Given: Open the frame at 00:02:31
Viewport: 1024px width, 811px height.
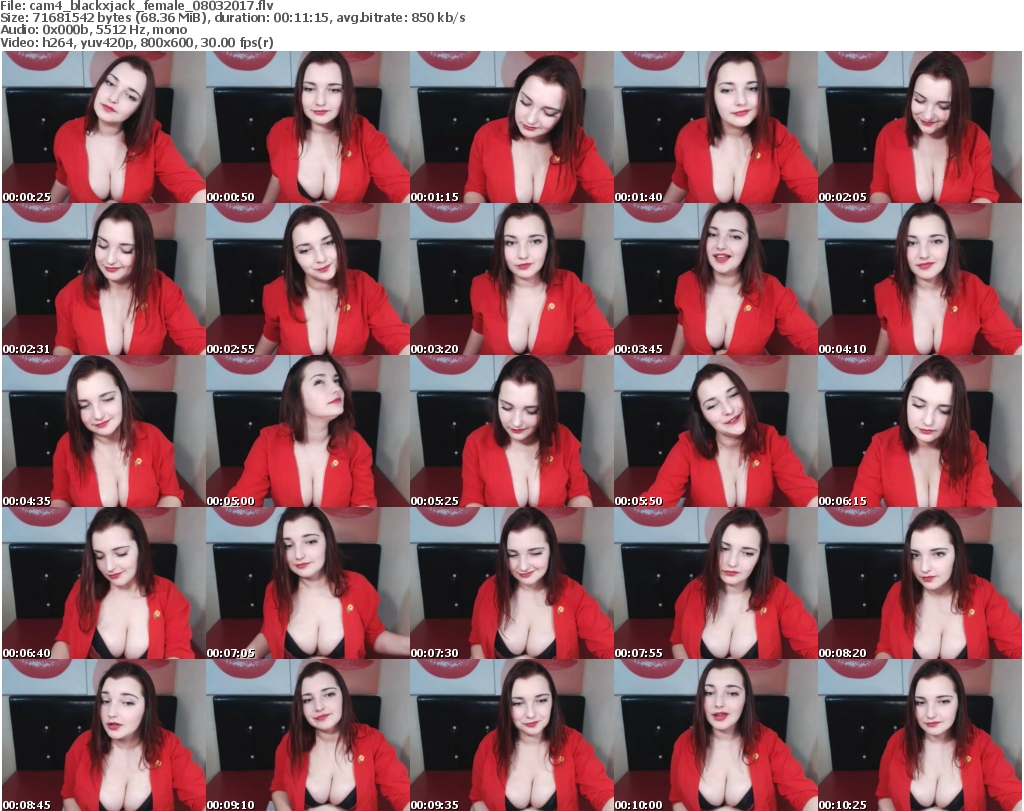Looking at the screenshot, I should coord(104,279).
